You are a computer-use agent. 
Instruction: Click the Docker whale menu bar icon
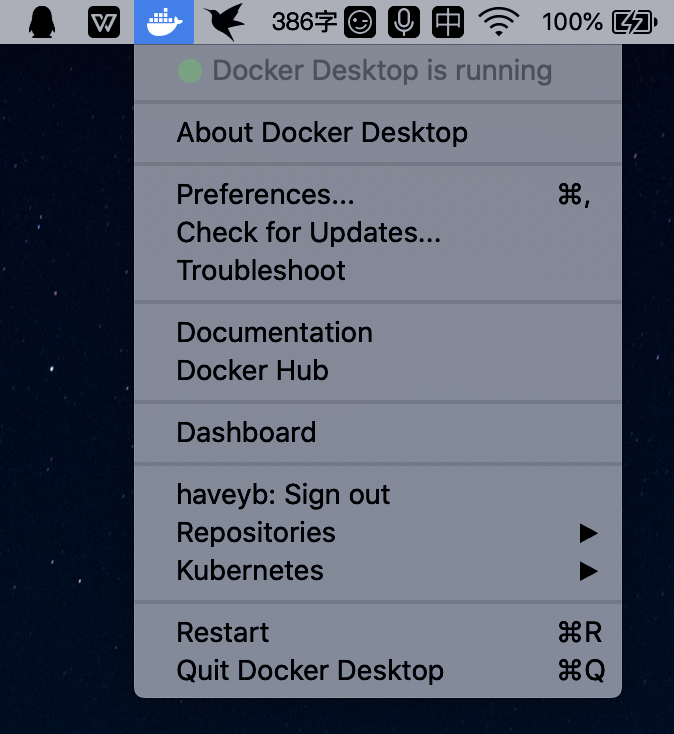164,22
